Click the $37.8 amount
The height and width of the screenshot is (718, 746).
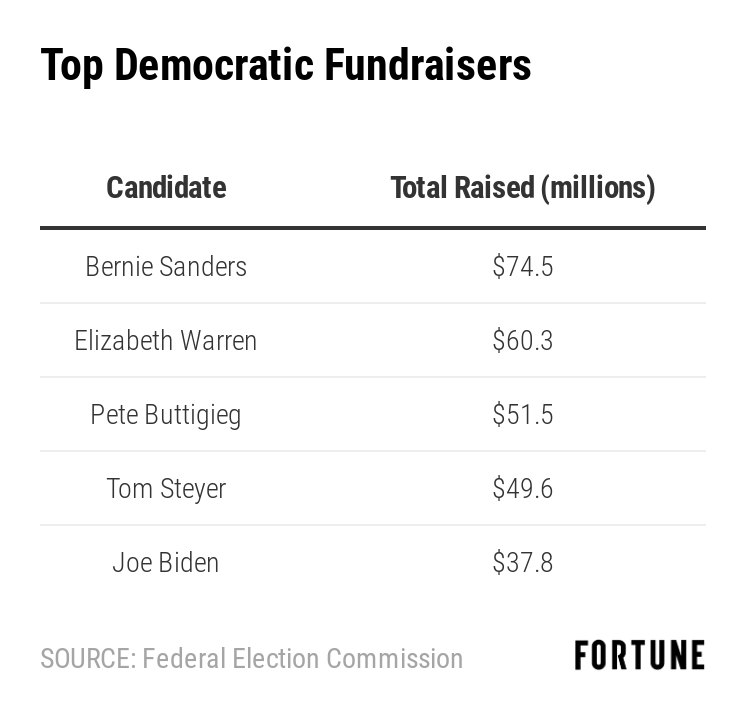522,562
